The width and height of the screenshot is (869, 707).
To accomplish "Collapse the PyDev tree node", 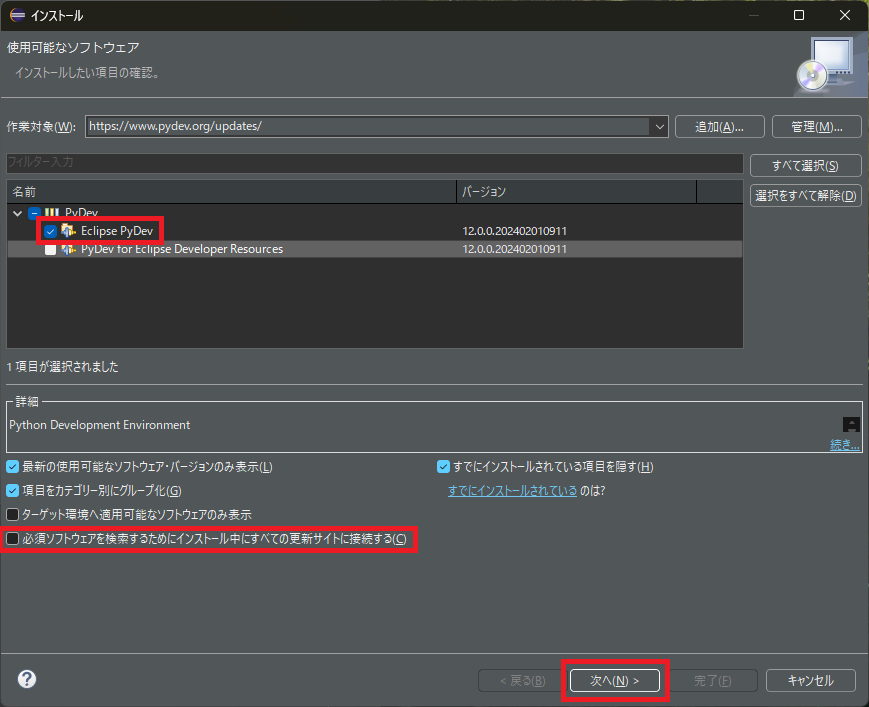I will coord(17,212).
